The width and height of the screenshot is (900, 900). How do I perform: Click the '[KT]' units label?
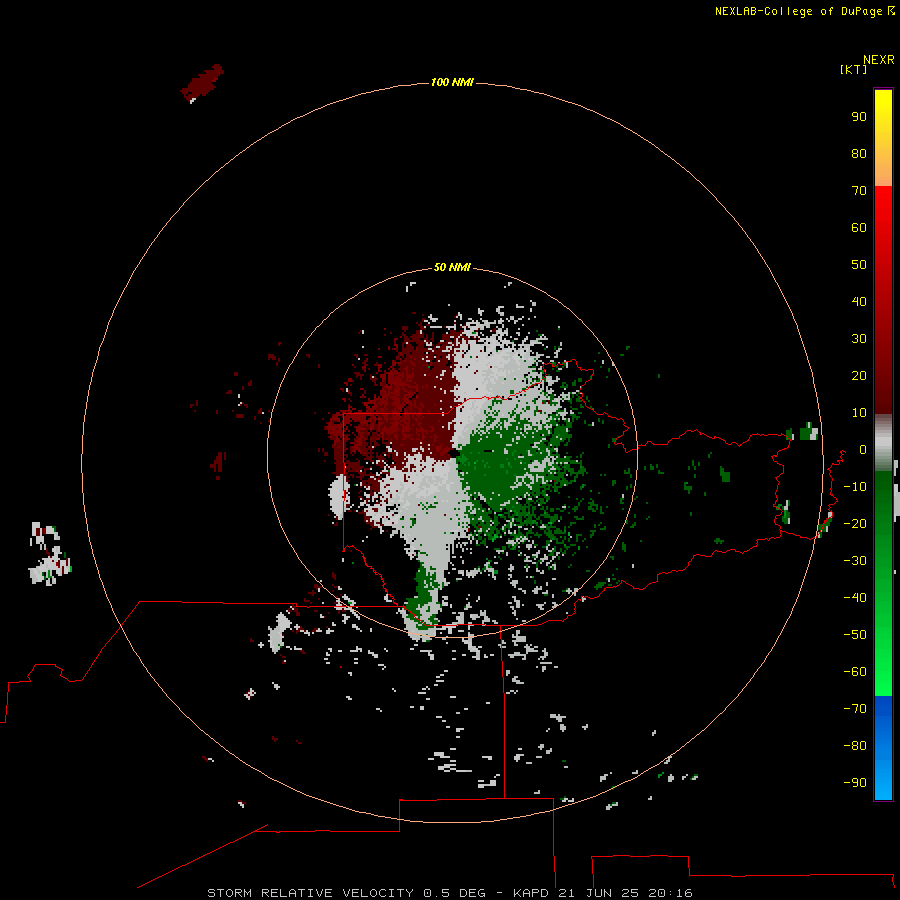click(x=853, y=69)
